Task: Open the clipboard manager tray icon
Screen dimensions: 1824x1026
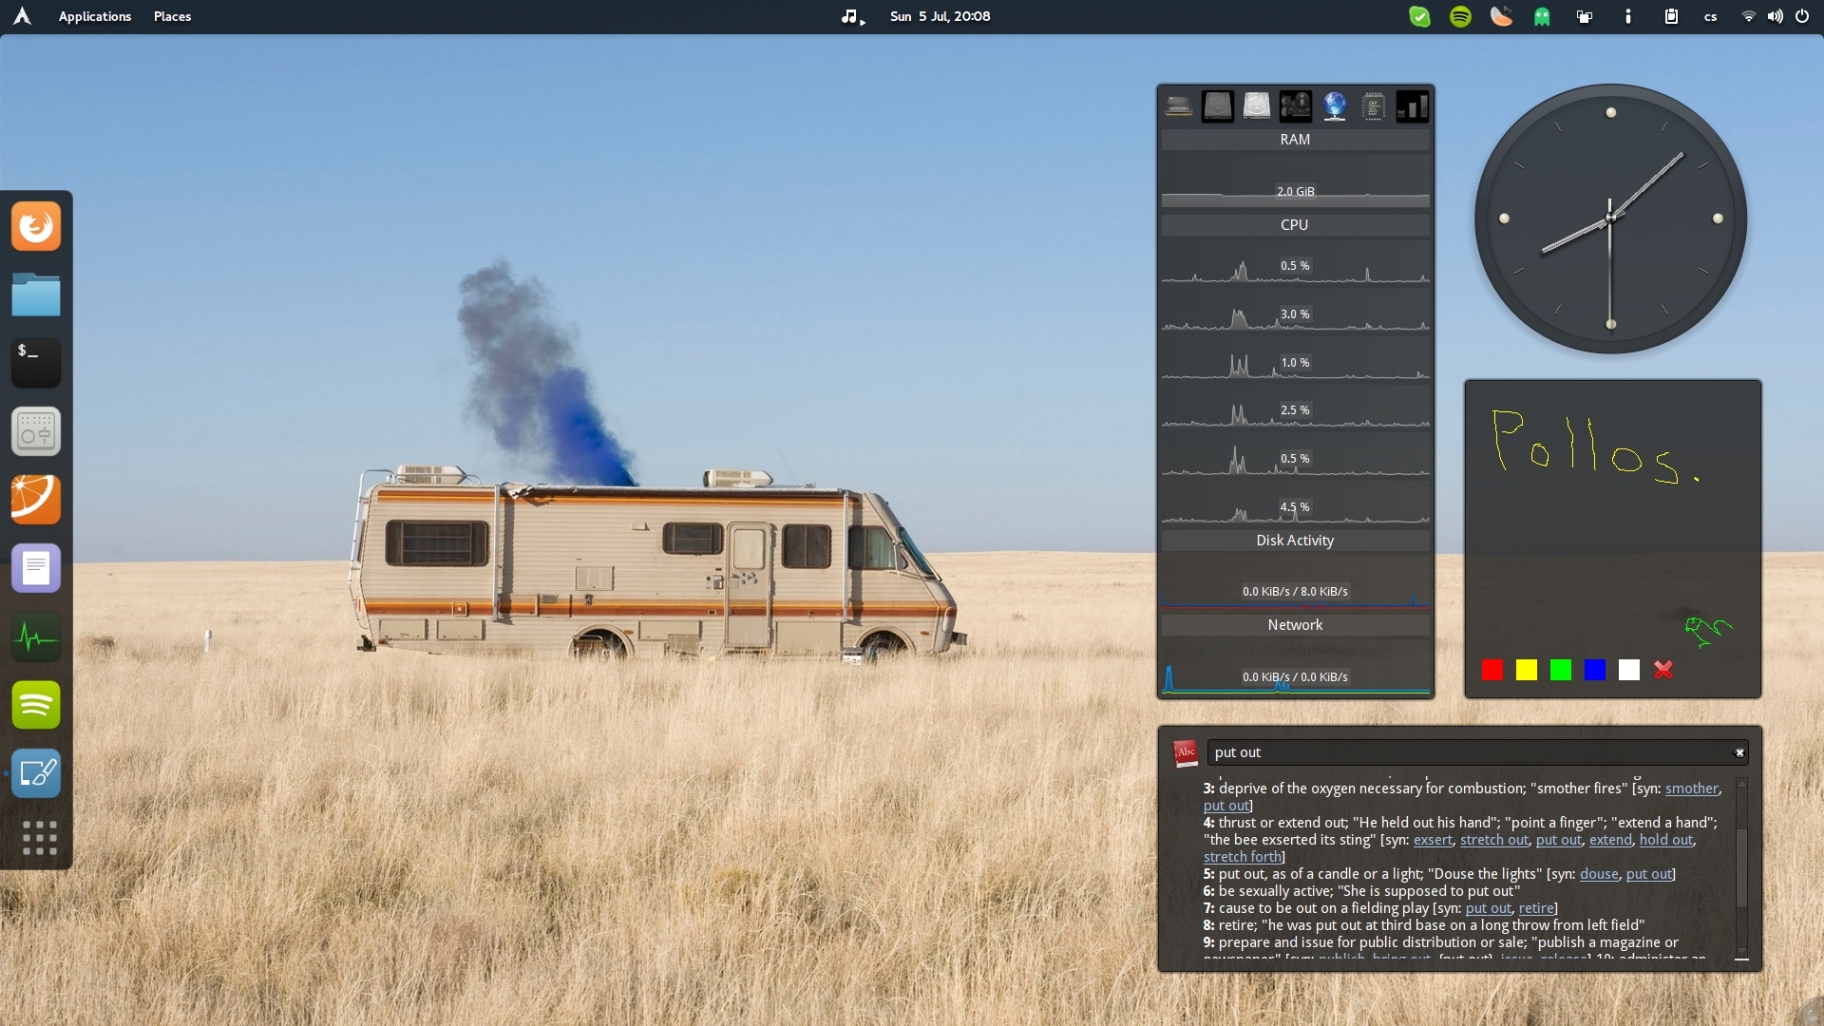Action: click(x=1671, y=16)
